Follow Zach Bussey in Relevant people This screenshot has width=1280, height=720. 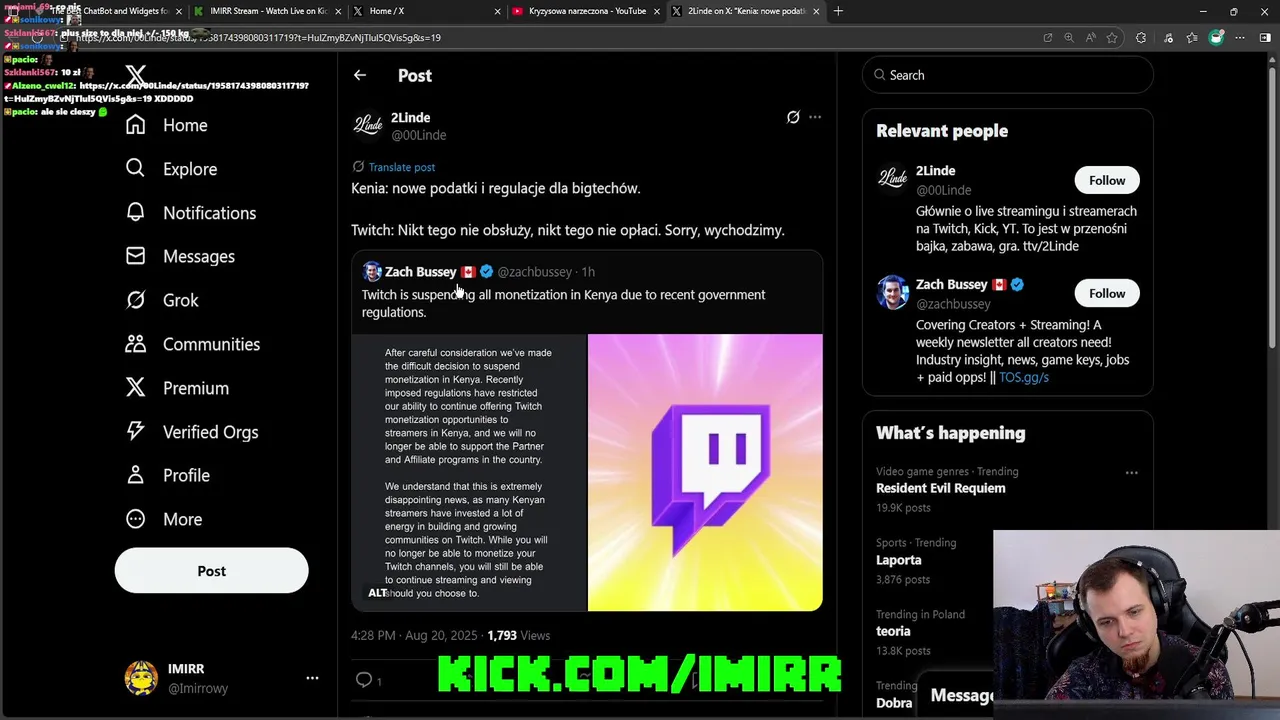(x=1107, y=293)
